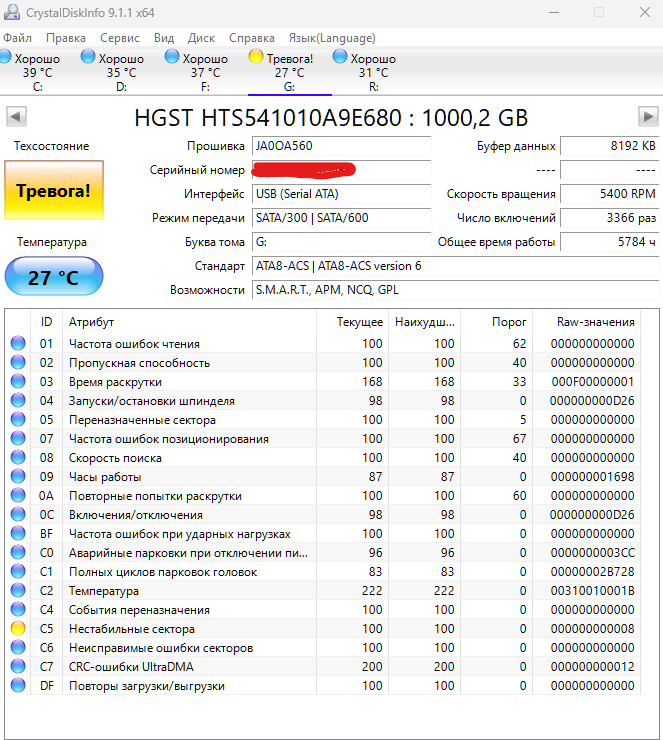Click the Интерфейс field USB (Serial ATA)
The image size is (663, 740).
341,194
